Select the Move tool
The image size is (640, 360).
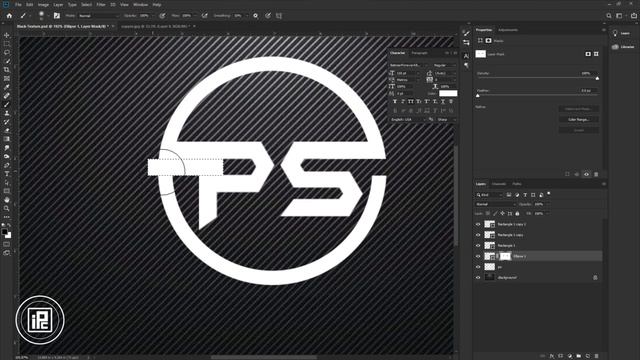click(7, 35)
